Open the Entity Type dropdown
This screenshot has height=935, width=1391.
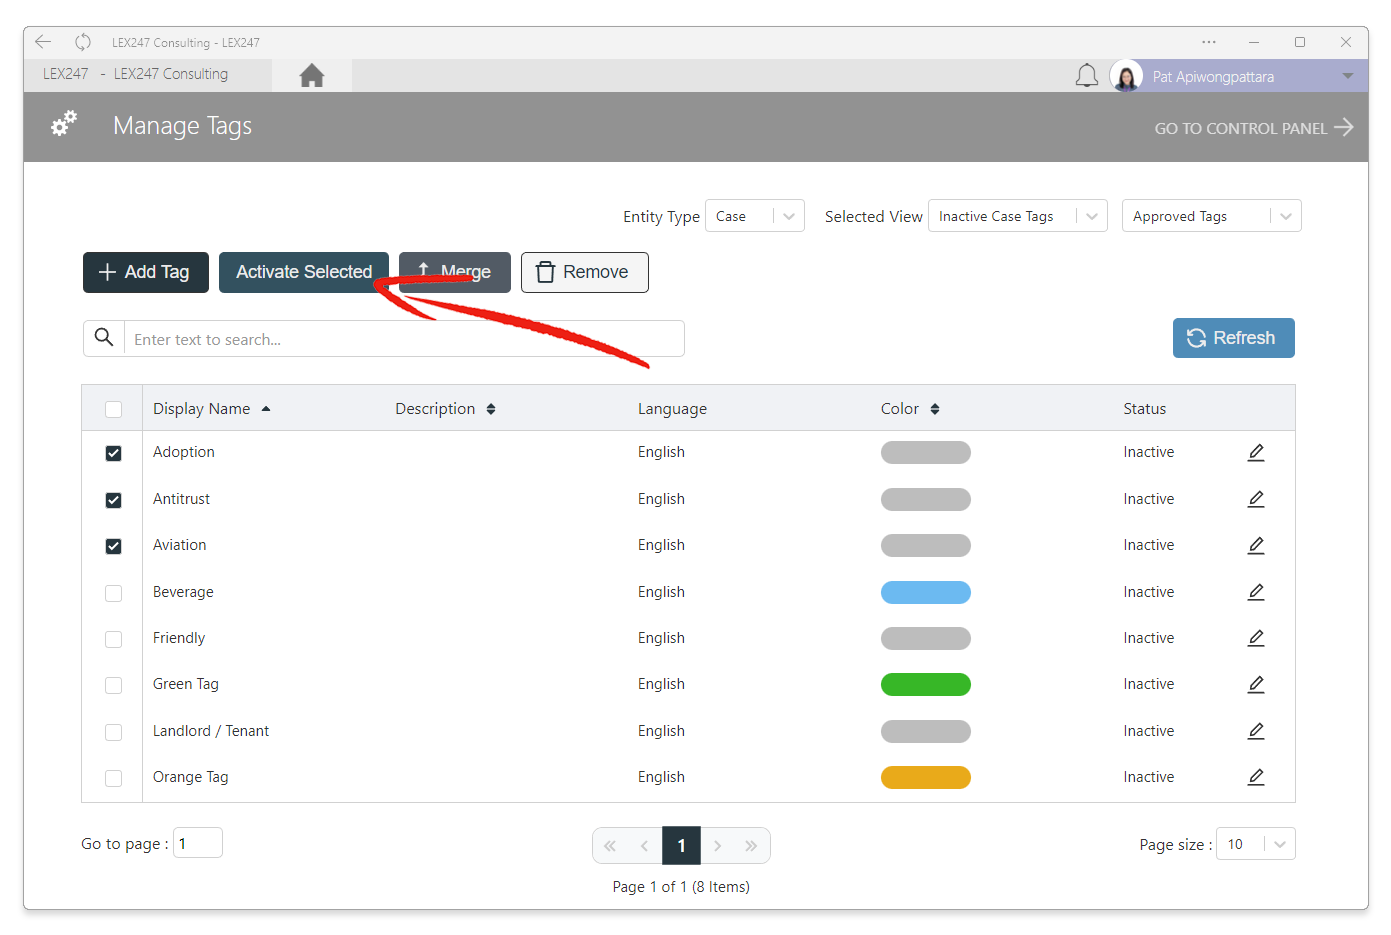[755, 216]
